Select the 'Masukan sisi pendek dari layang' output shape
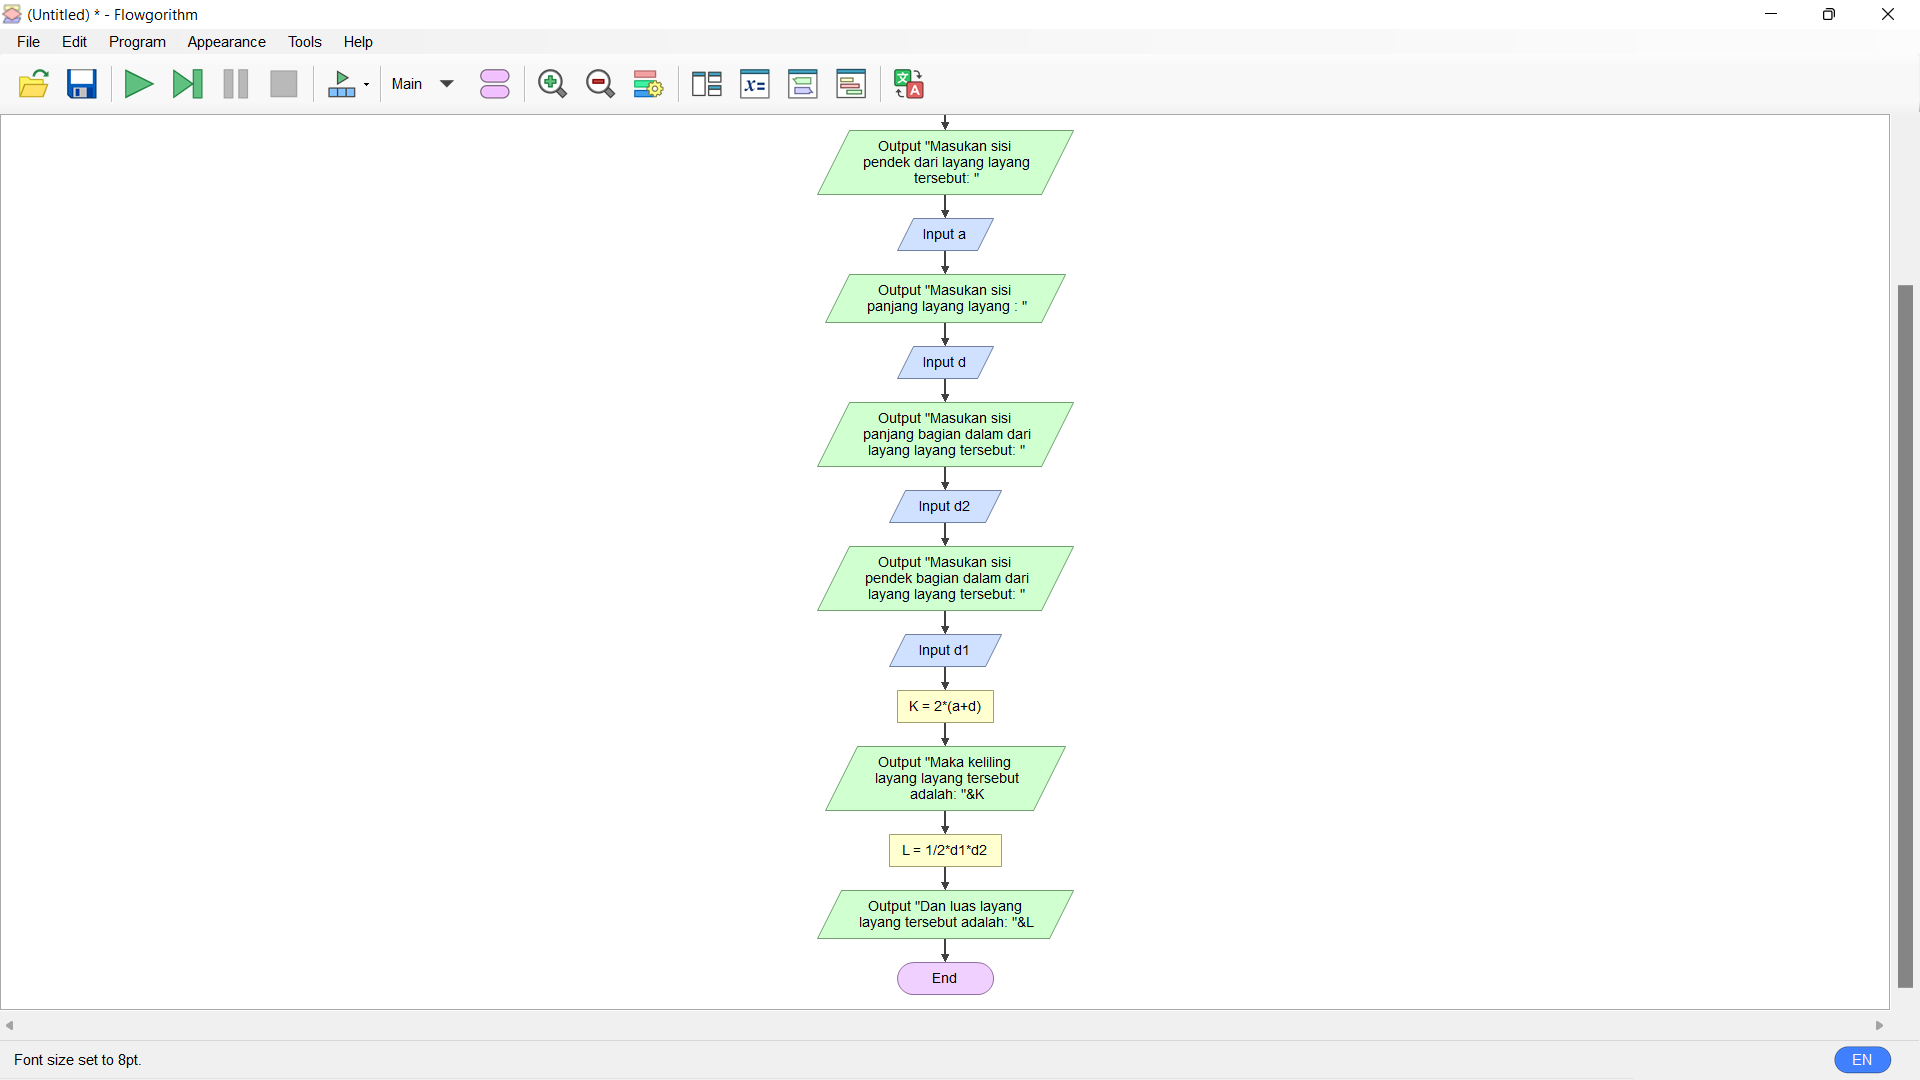The width and height of the screenshot is (1920, 1080). pyautogui.click(x=945, y=163)
